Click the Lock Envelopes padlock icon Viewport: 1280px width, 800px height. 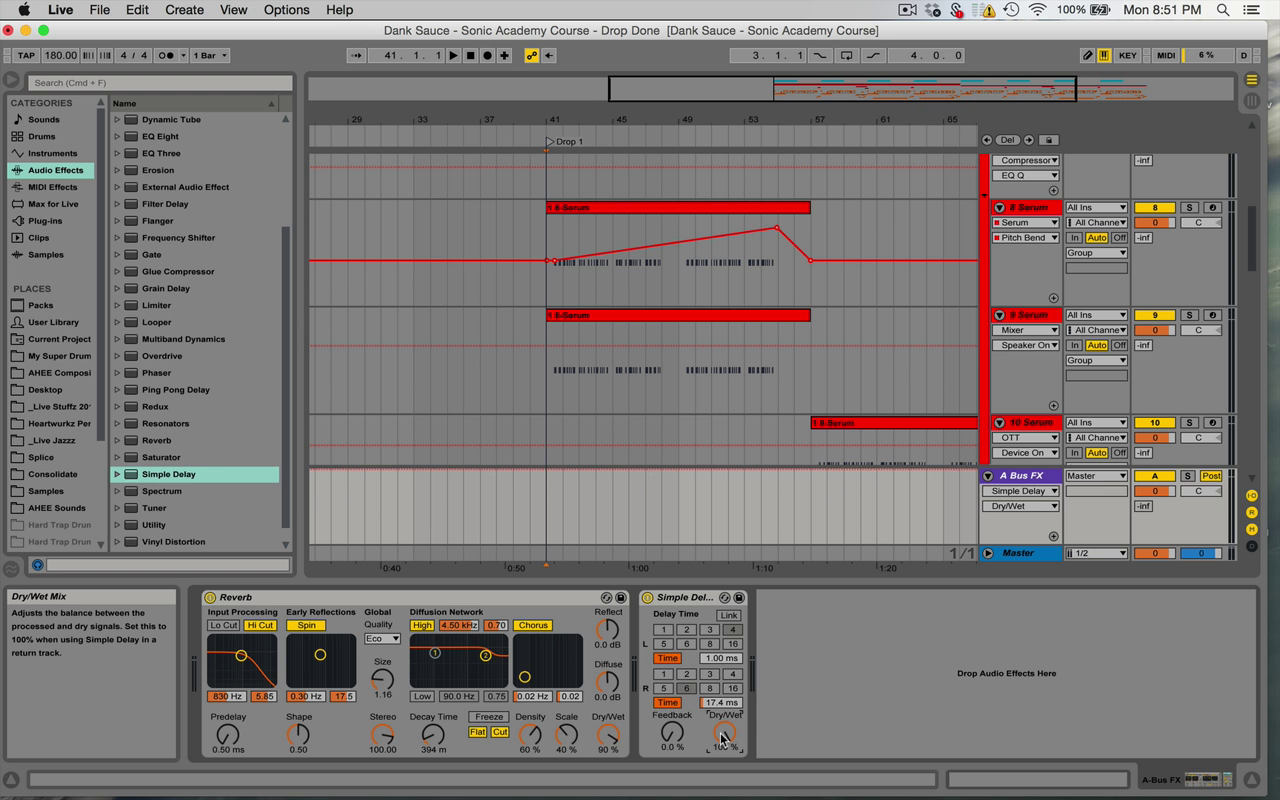1050,140
